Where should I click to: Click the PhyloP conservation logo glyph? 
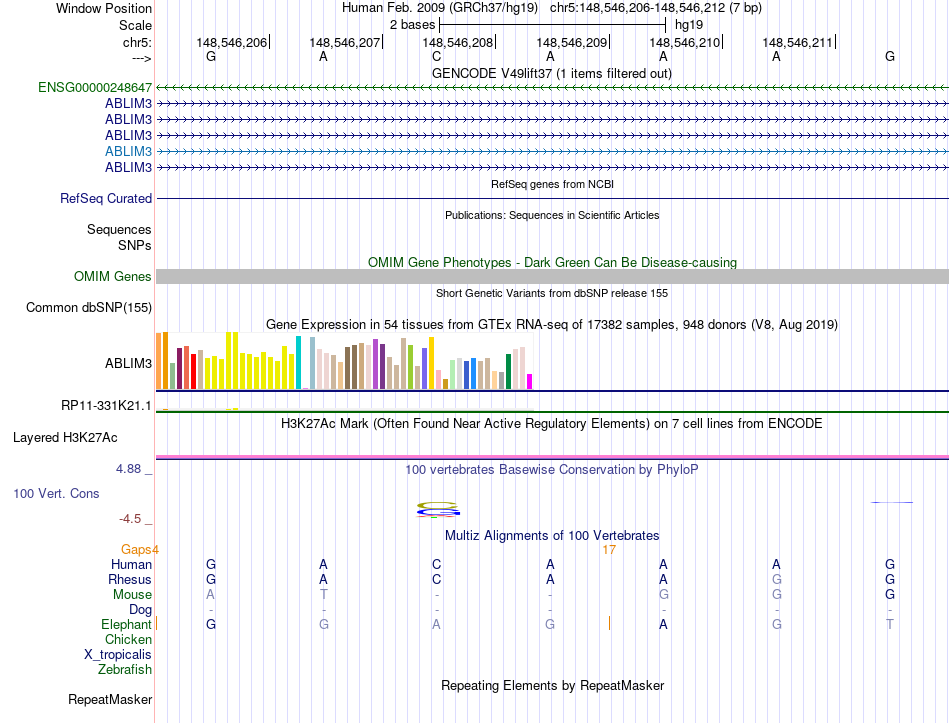(x=438, y=510)
